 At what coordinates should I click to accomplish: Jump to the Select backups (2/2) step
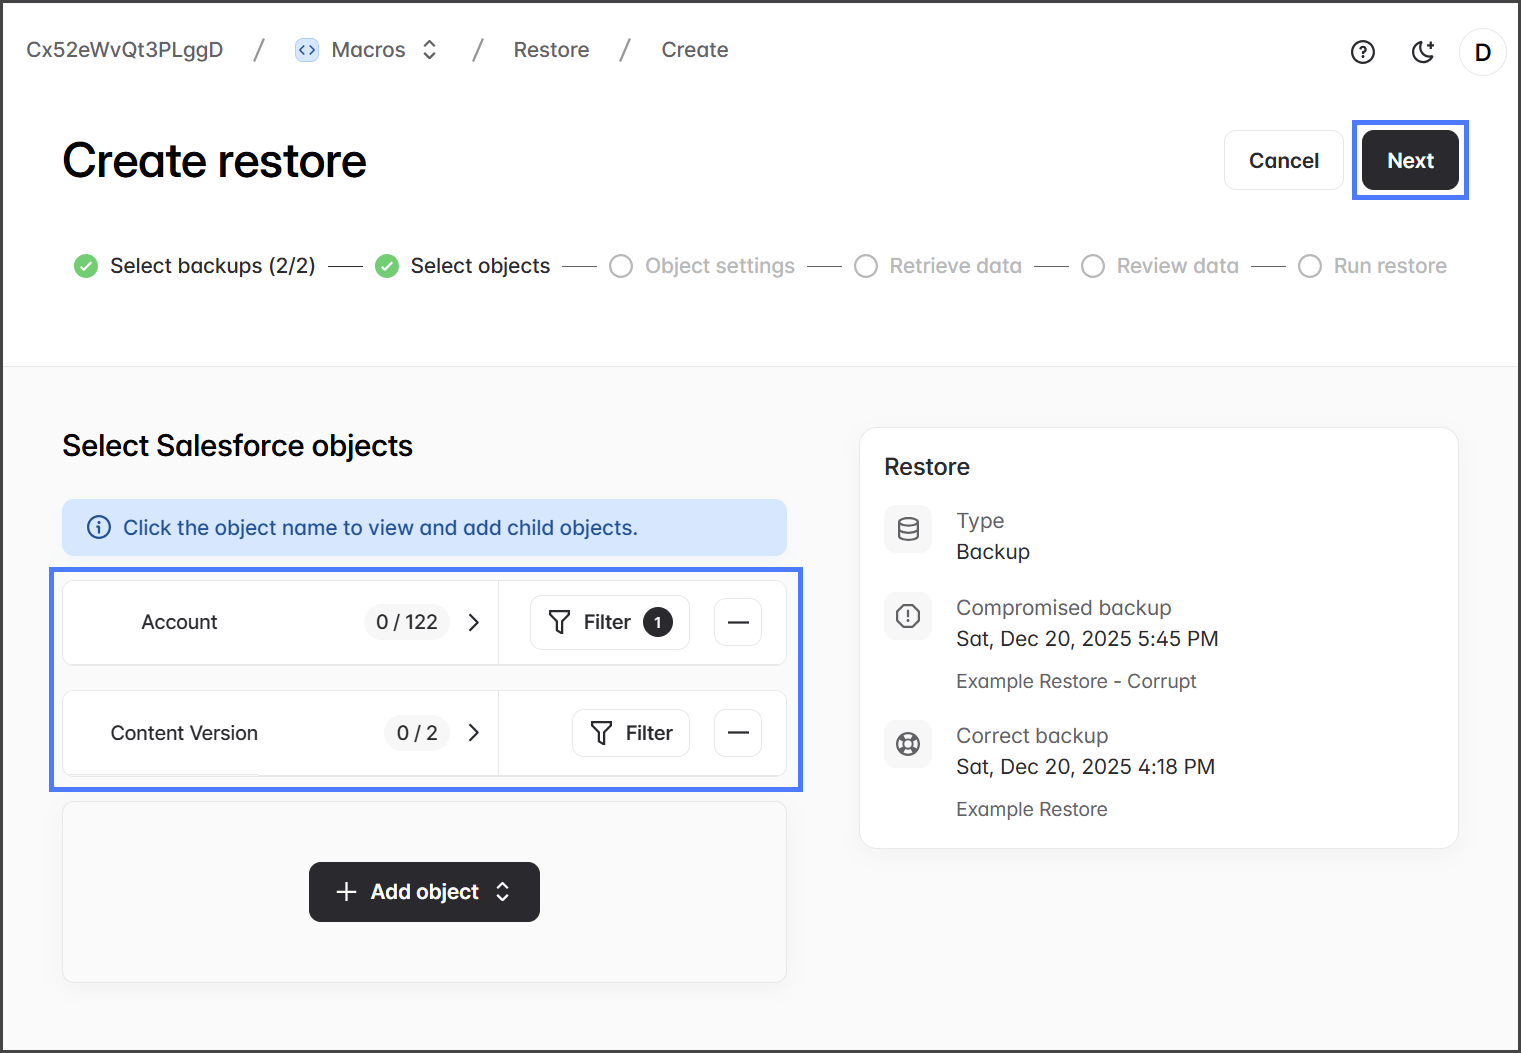[x=195, y=266]
